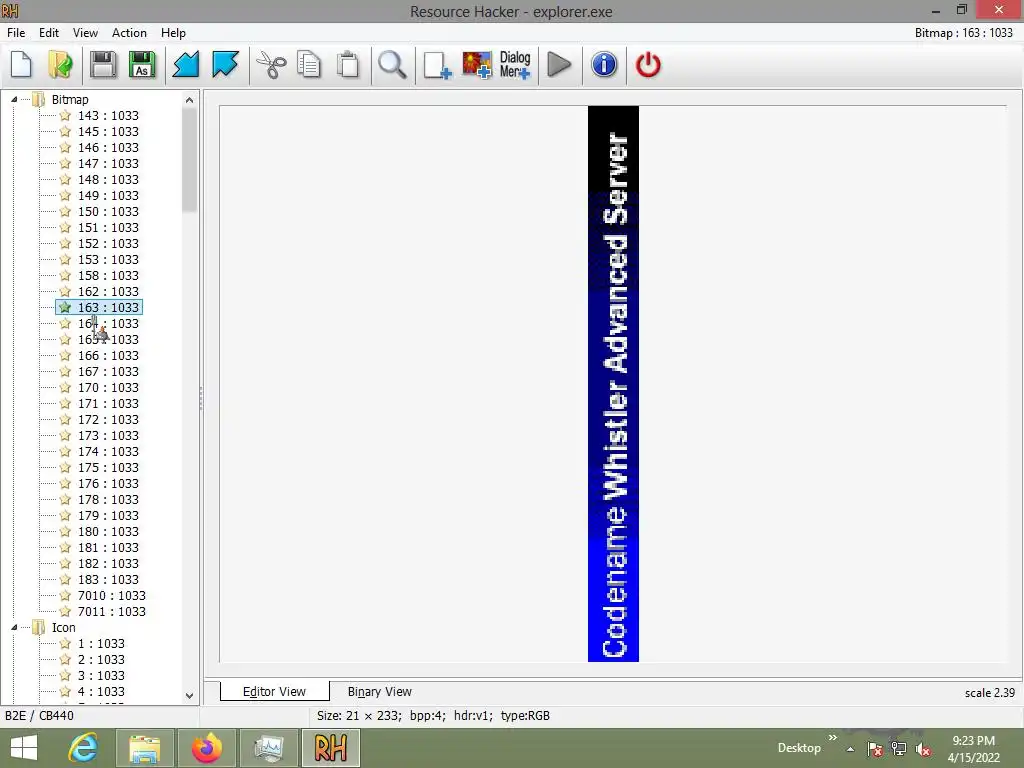Click the taskbar clock 9:23 PM
The image size is (1024, 768).
pyautogui.click(x=973, y=741)
